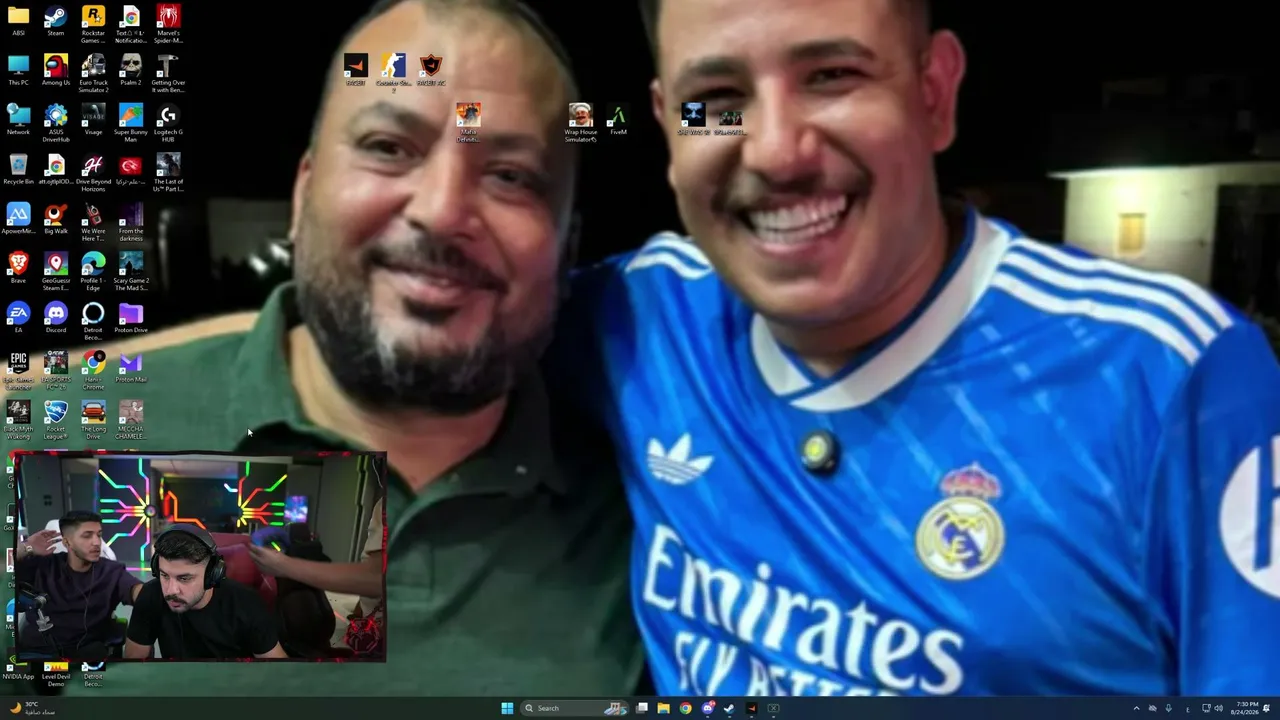Select The Long Drive game shortcut

[x=93, y=419]
